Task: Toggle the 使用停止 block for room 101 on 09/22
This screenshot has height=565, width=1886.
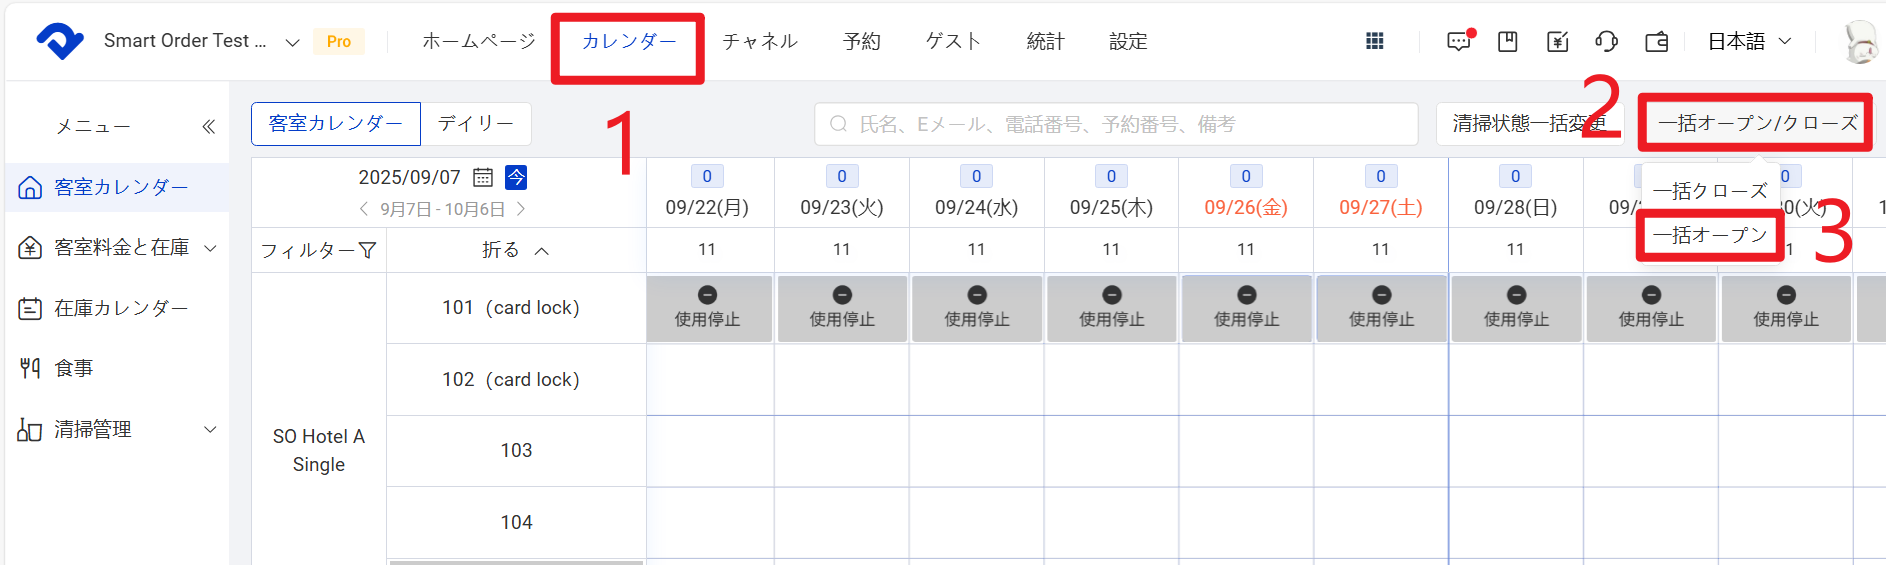Action: pos(708,308)
